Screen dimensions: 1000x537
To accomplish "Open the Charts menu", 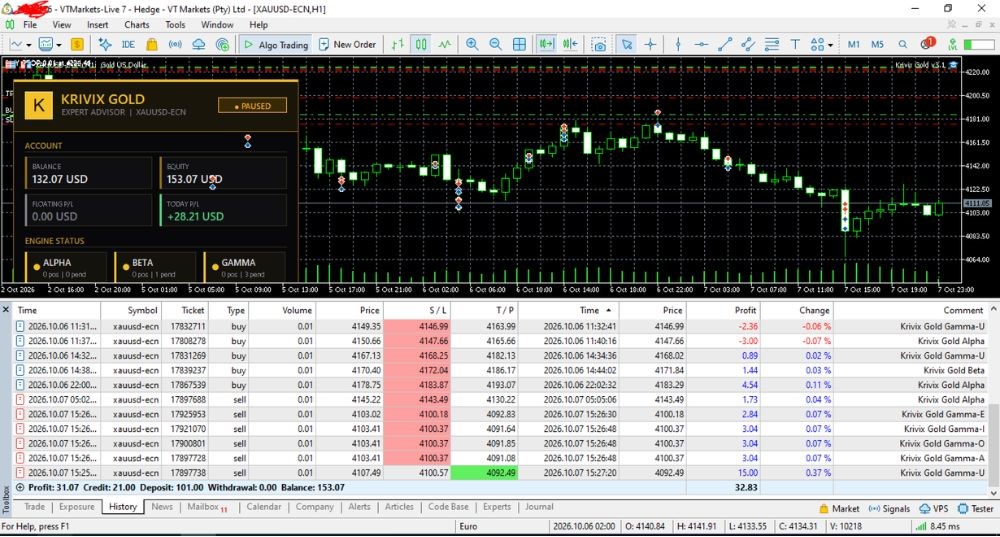I will (136, 25).
